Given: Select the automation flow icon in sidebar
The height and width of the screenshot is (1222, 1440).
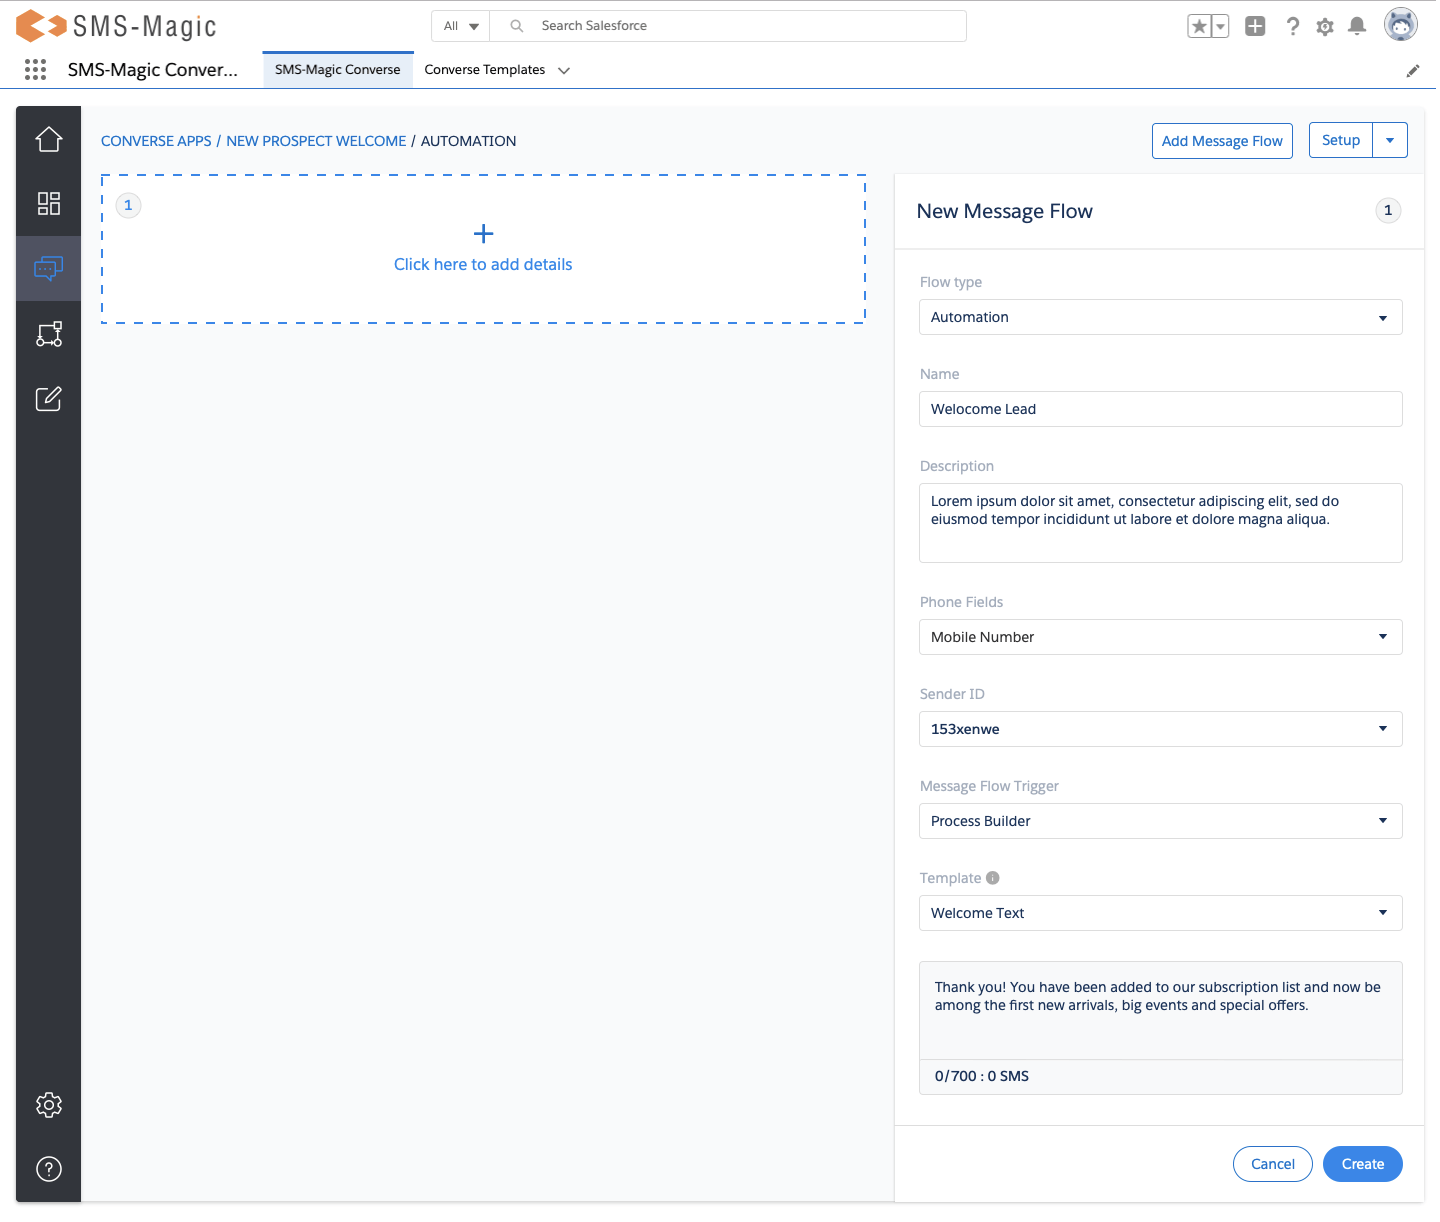Looking at the screenshot, I should click(48, 333).
